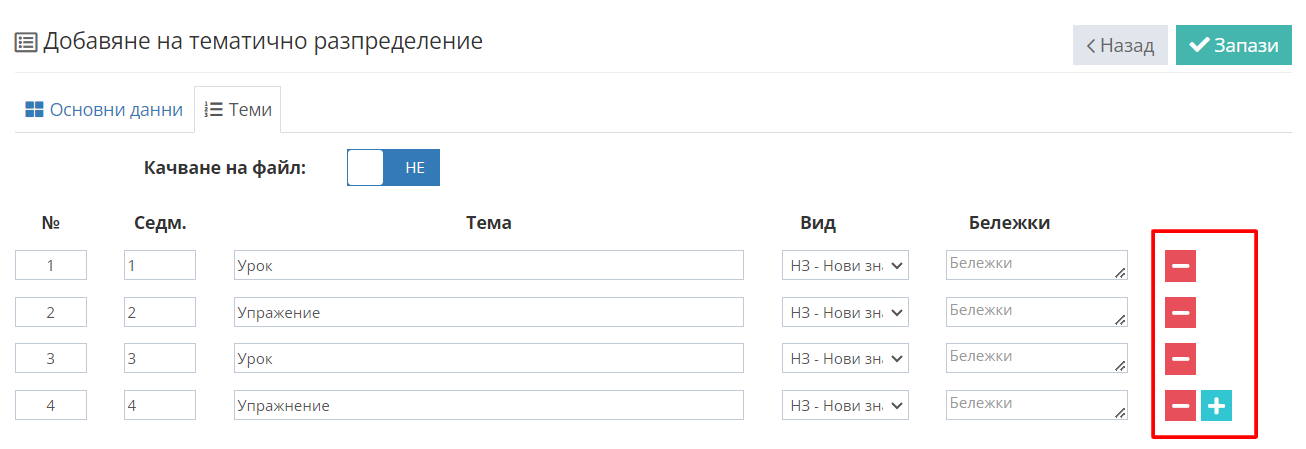Remove topic row 4 with minus icon
Image resolution: width=1306 pixels, height=449 pixels.
pyautogui.click(x=1180, y=405)
